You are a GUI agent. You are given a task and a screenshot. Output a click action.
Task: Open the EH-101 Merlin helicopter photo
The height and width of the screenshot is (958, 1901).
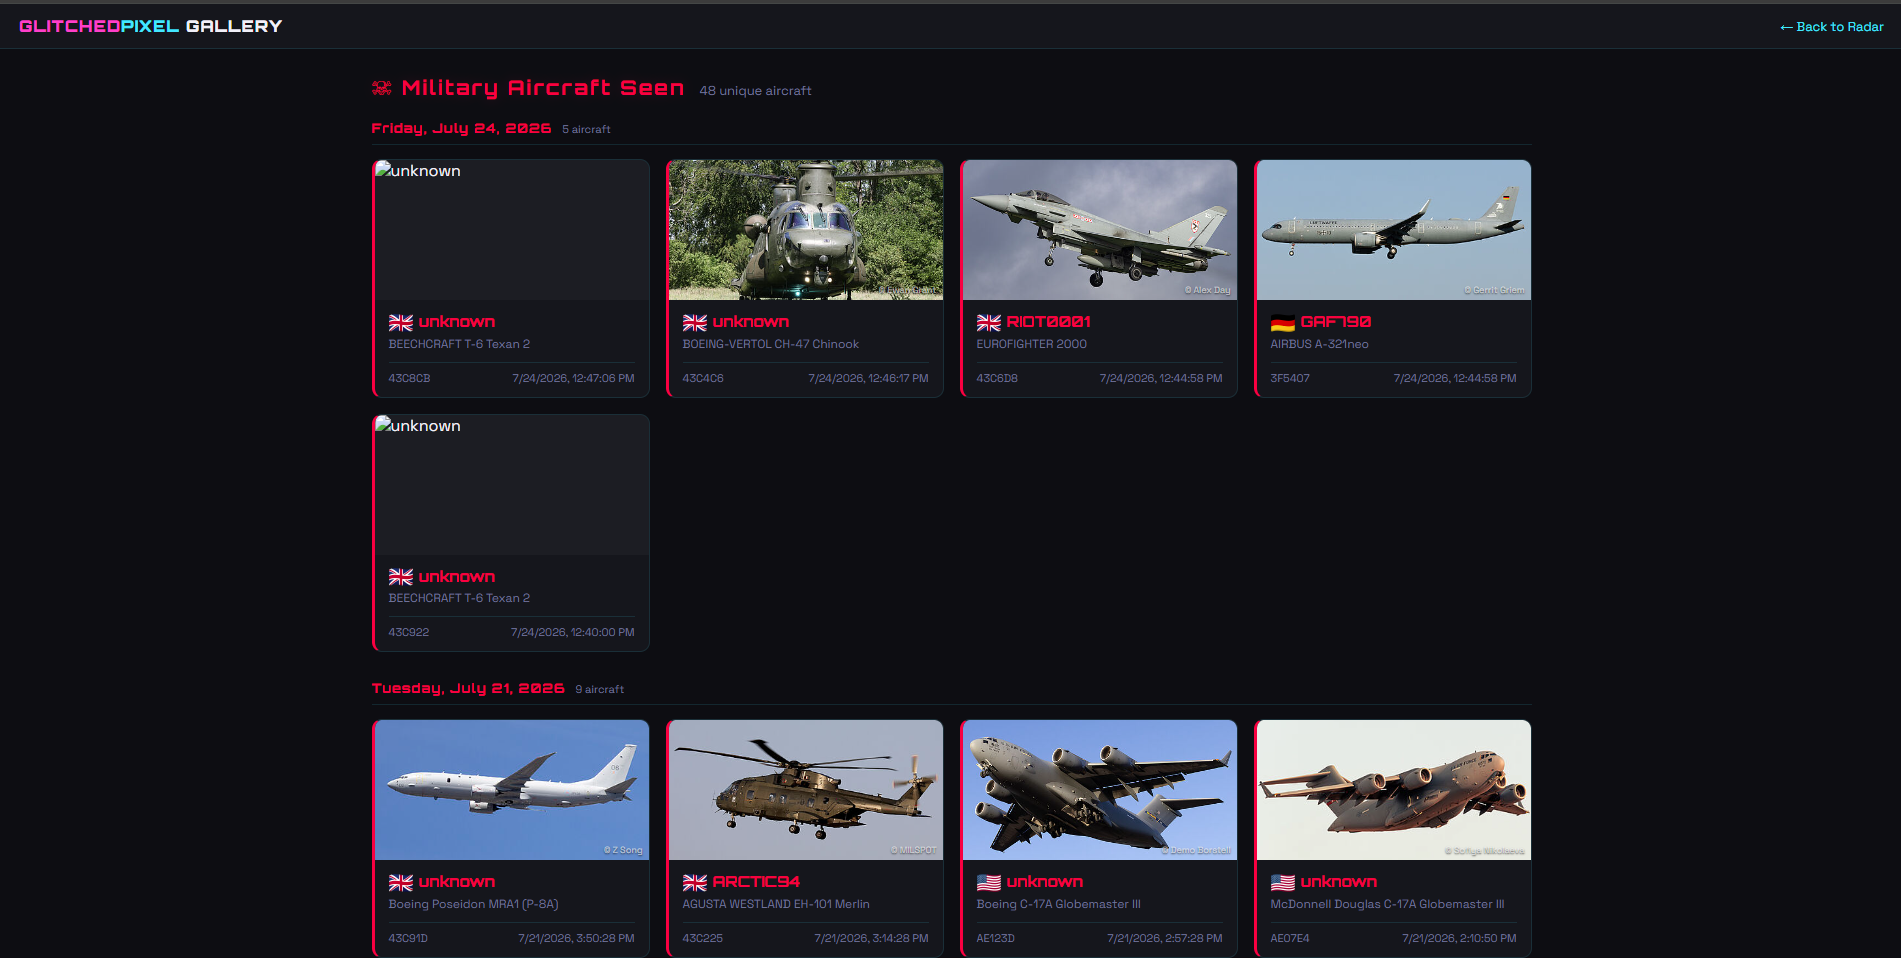[x=806, y=790]
